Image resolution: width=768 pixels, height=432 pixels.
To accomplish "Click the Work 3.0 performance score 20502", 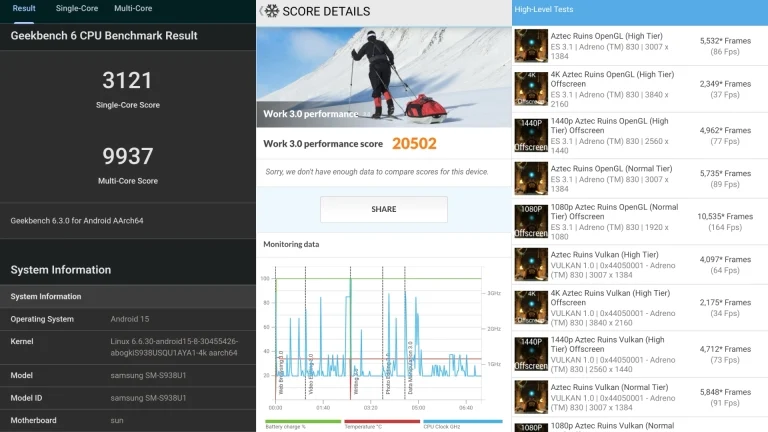I will [x=414, y=144].
